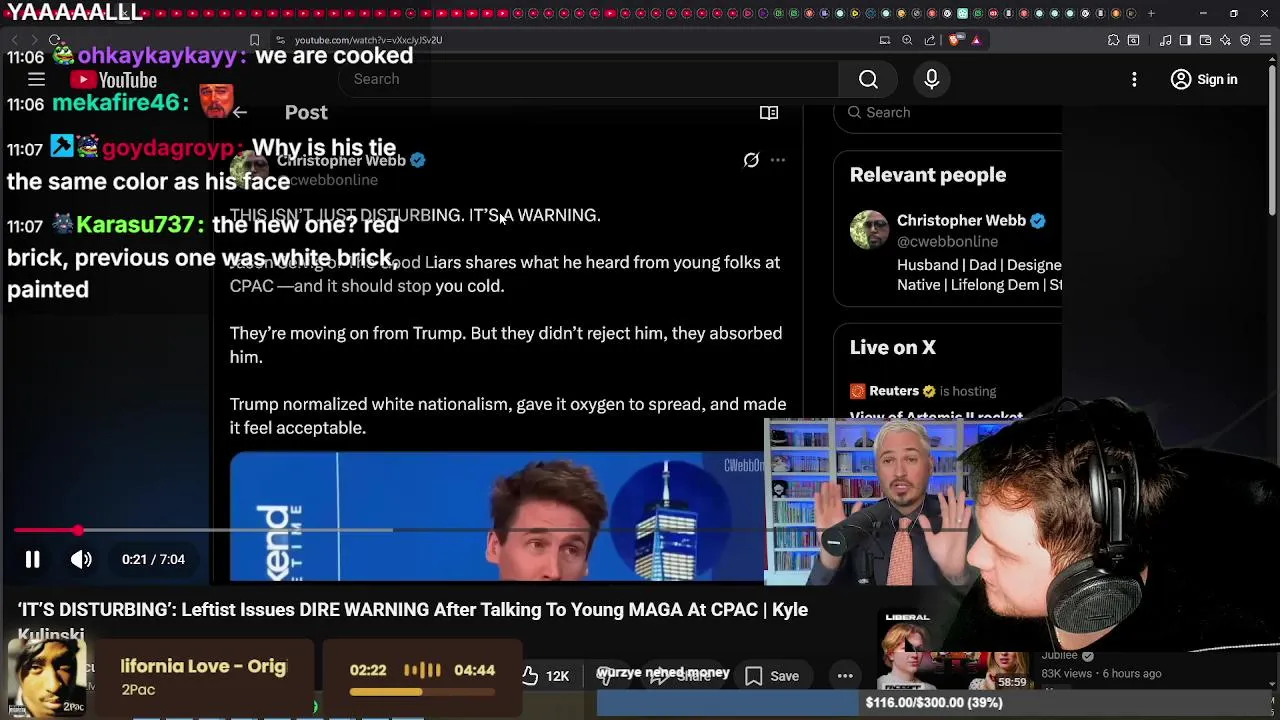Click the California Love song progress bar

click(x=422, y=691)
